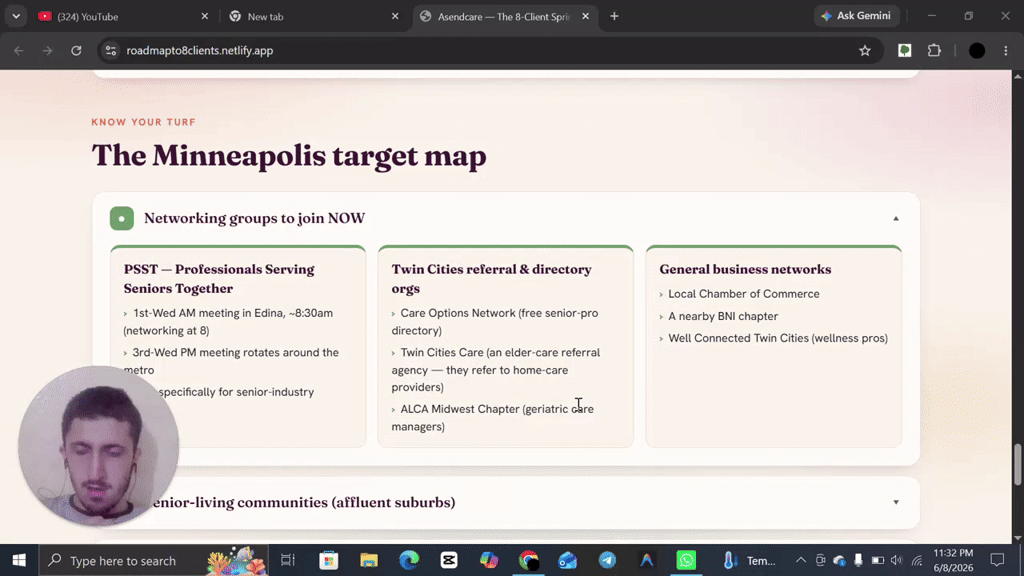1024x576 pixels.
Task: Click the battery tray icon
Action: coord(878,560)
